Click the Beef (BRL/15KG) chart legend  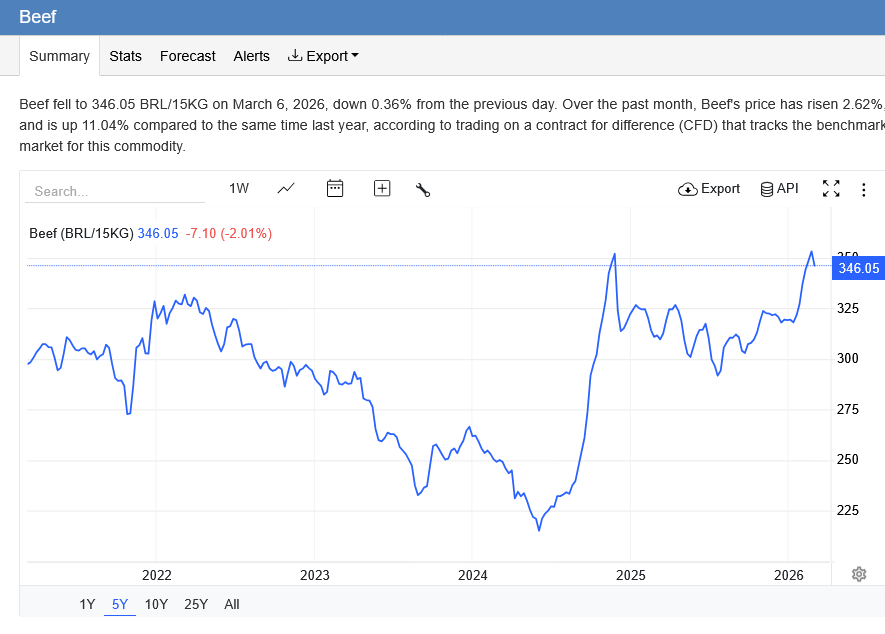(x=81, y=233)
